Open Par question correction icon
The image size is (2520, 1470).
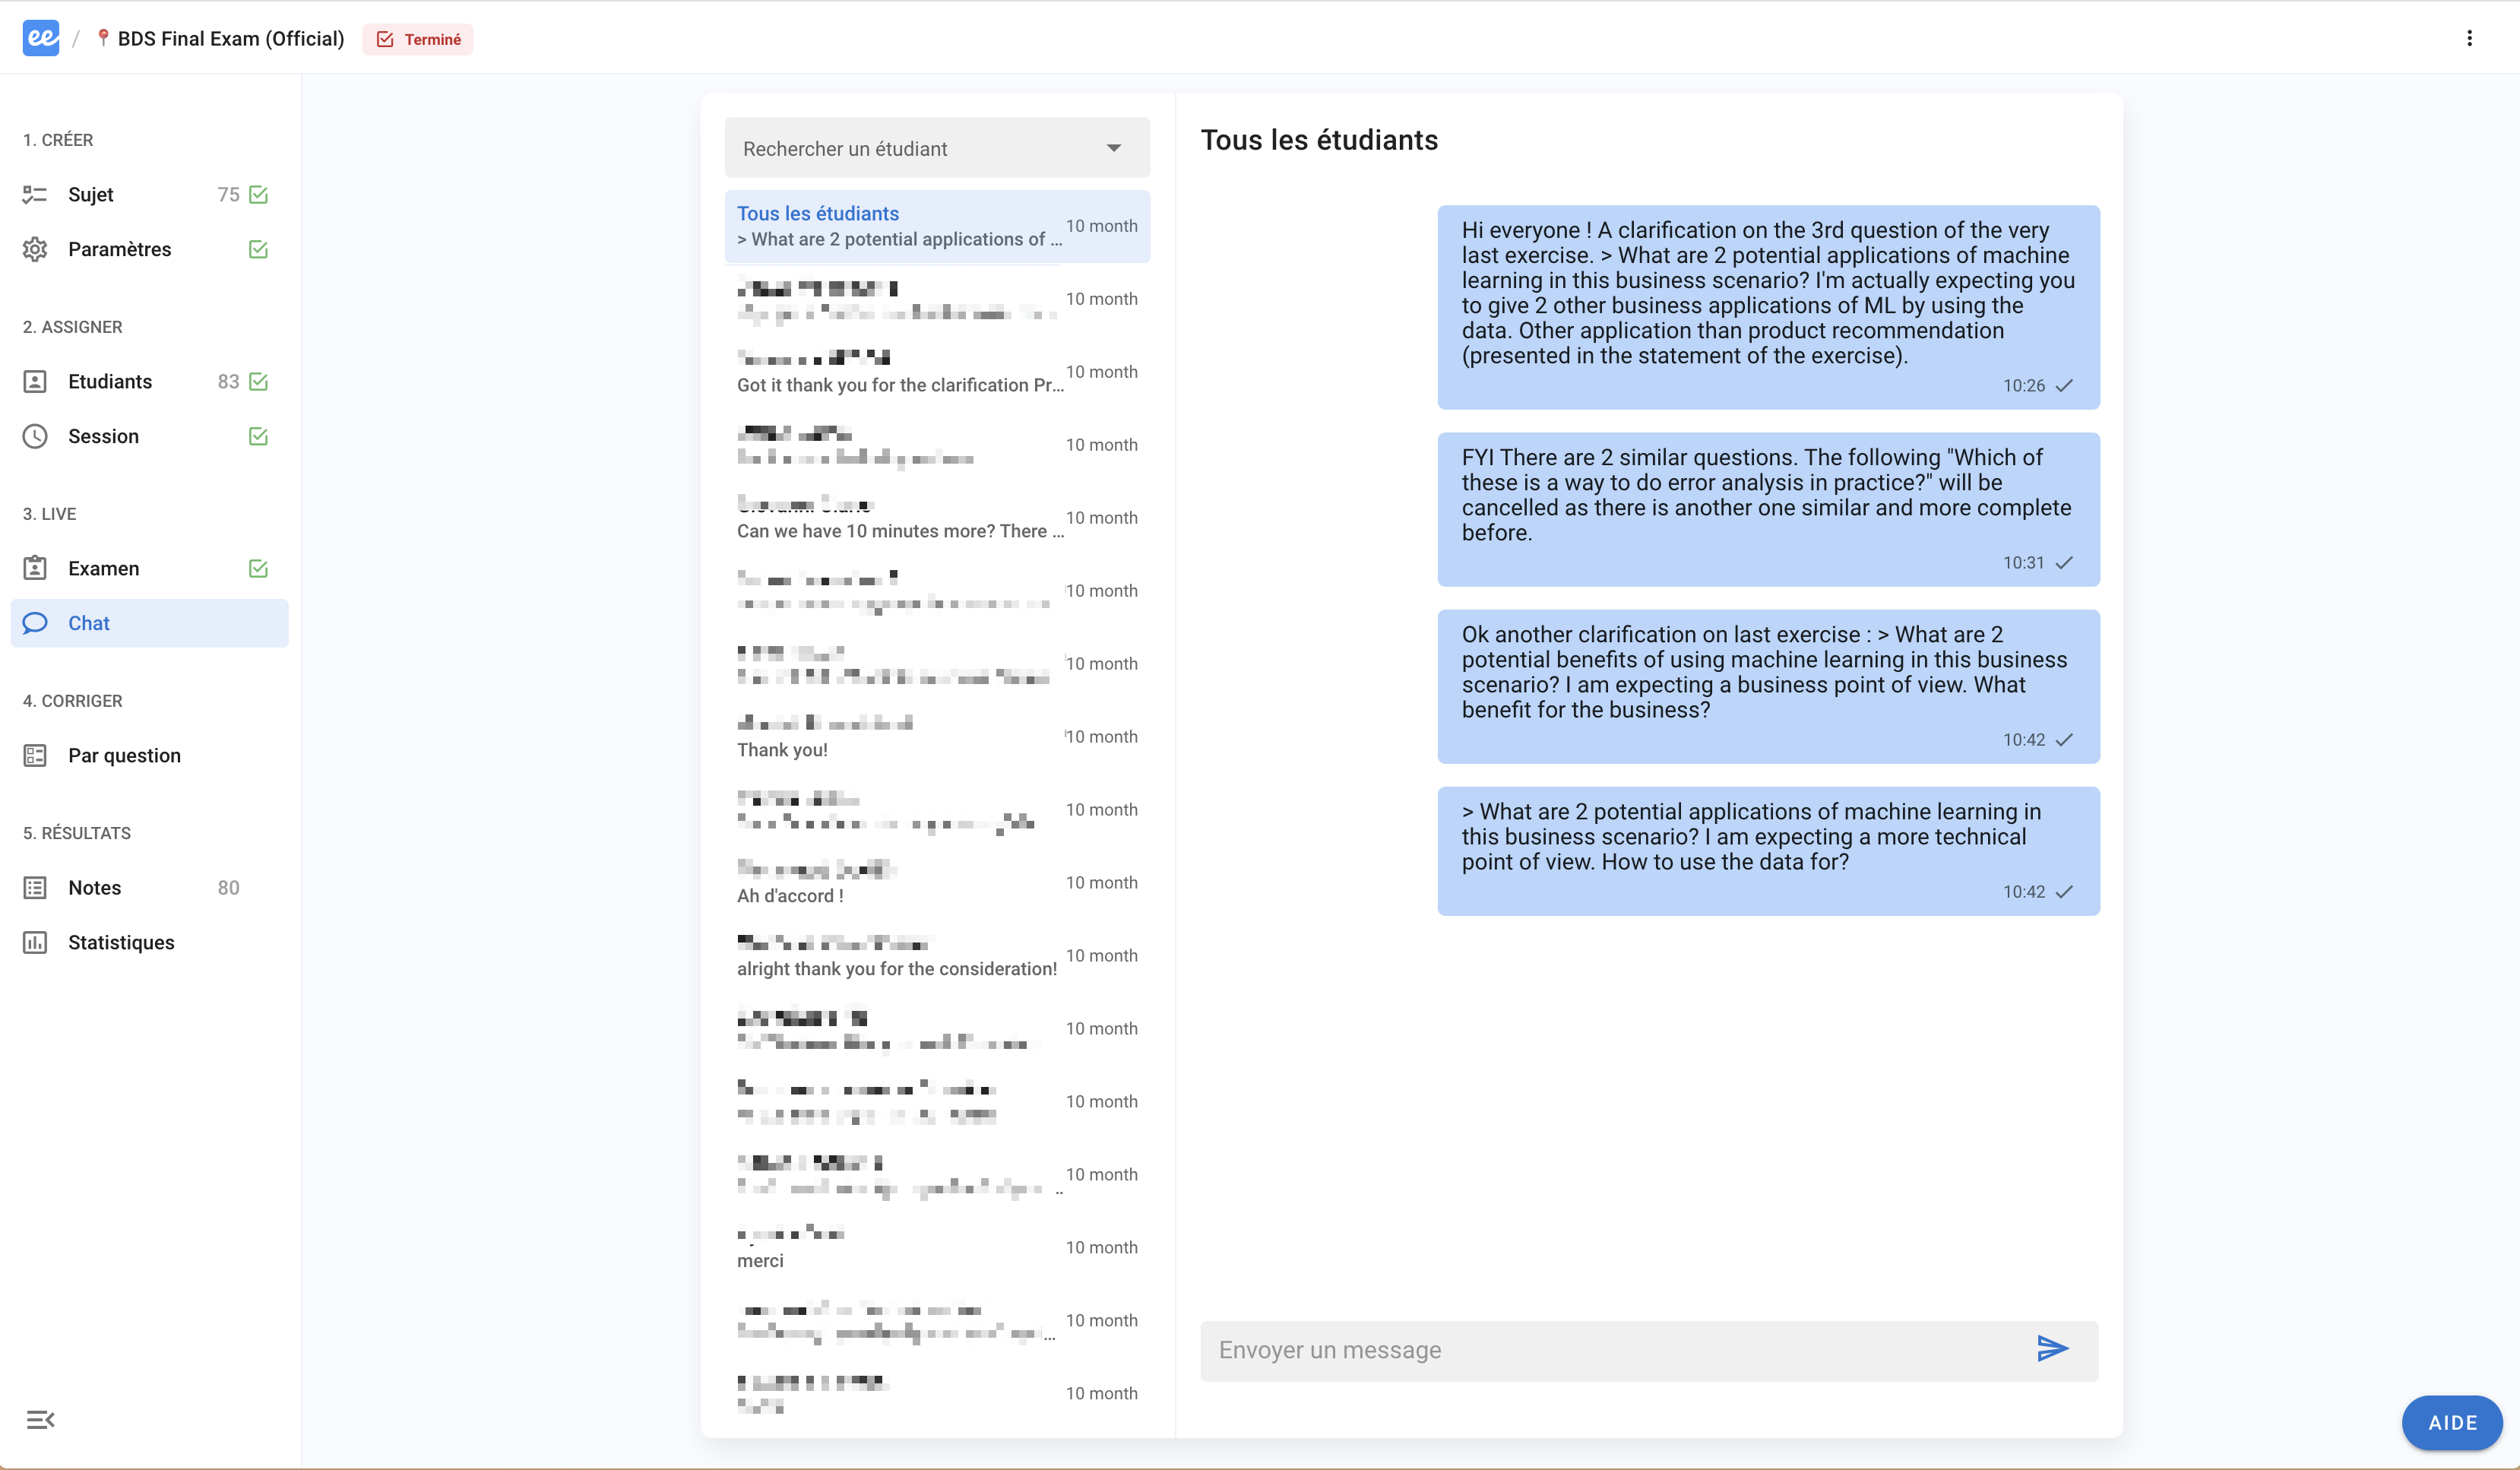pos(35,755)
